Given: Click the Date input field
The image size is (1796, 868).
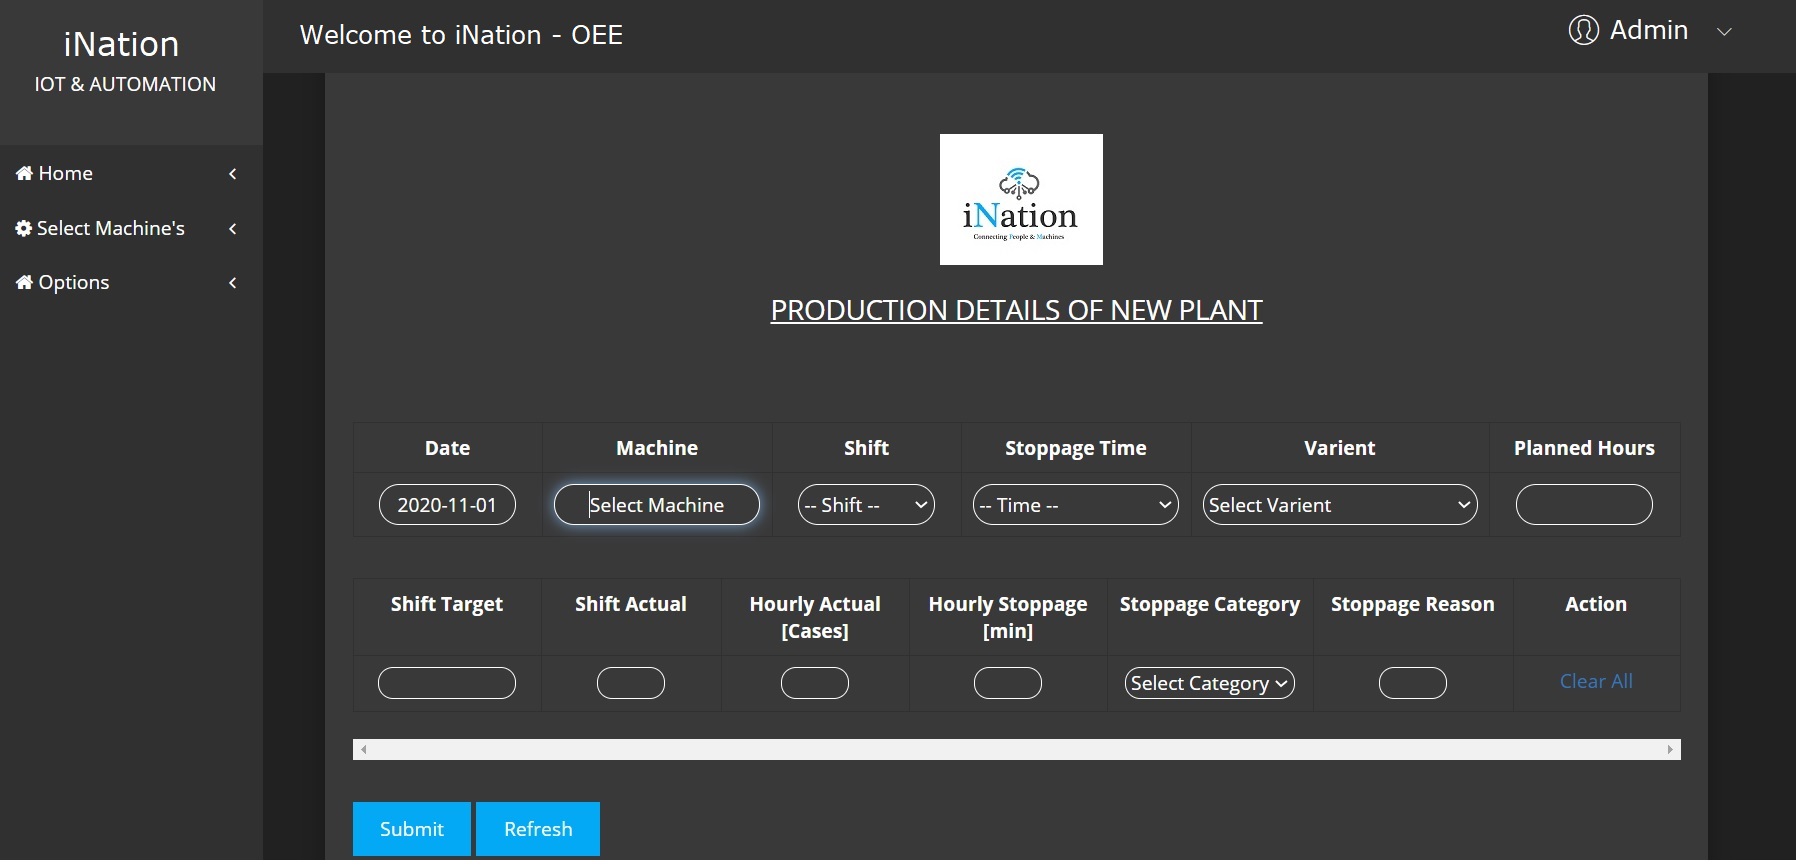Looking at the screenshot, I should 447,505.
